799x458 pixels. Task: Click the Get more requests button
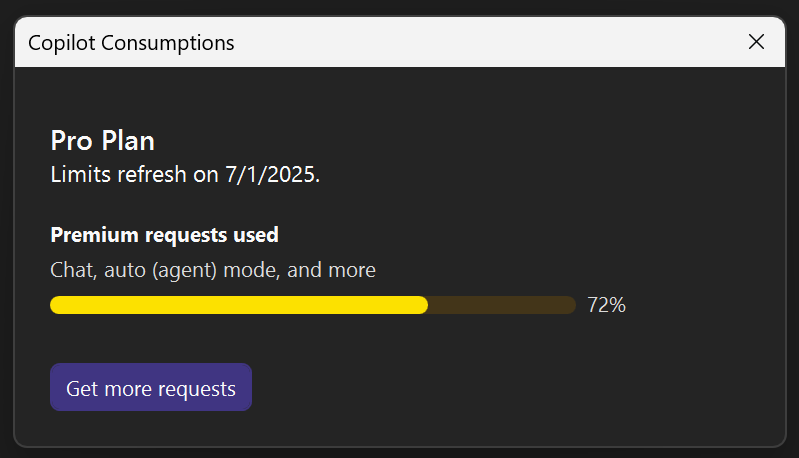click(x=151, y=388)
